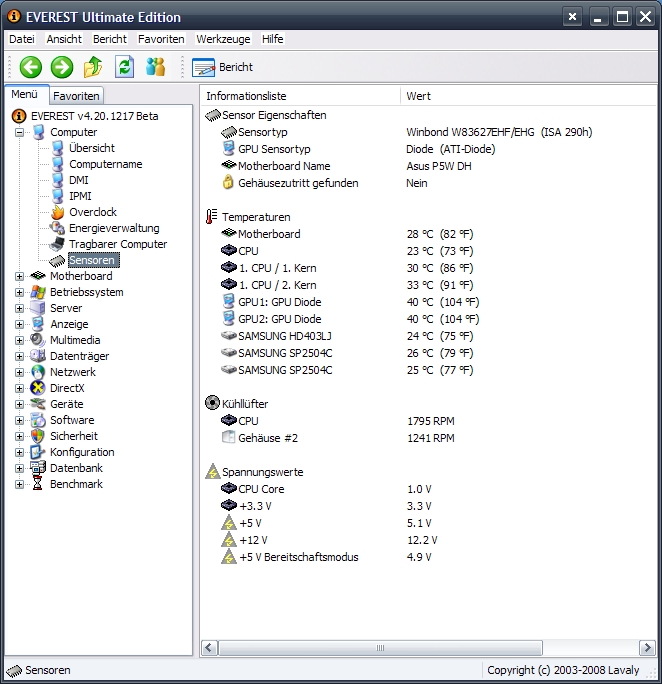This screenshot has width=662, height=684.
Task: Open the Datei menu
Action: (22, 39)
